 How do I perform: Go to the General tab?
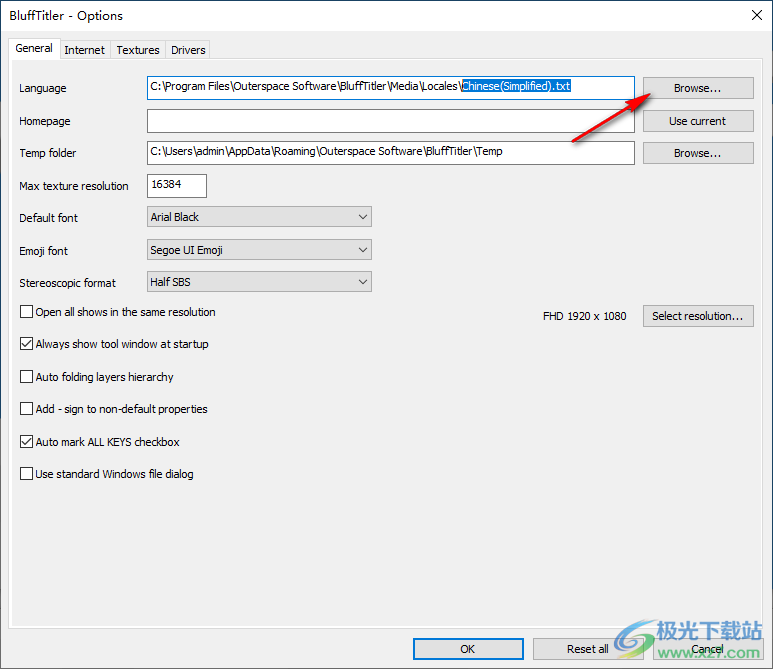click(34, 48)
